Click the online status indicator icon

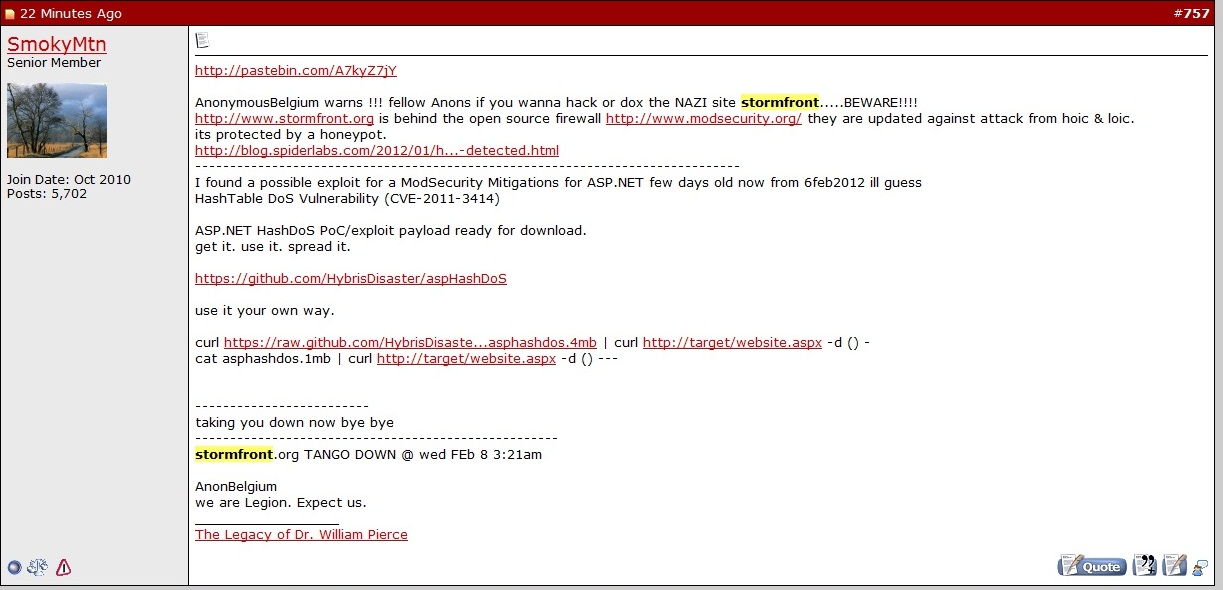coord(14,567)
